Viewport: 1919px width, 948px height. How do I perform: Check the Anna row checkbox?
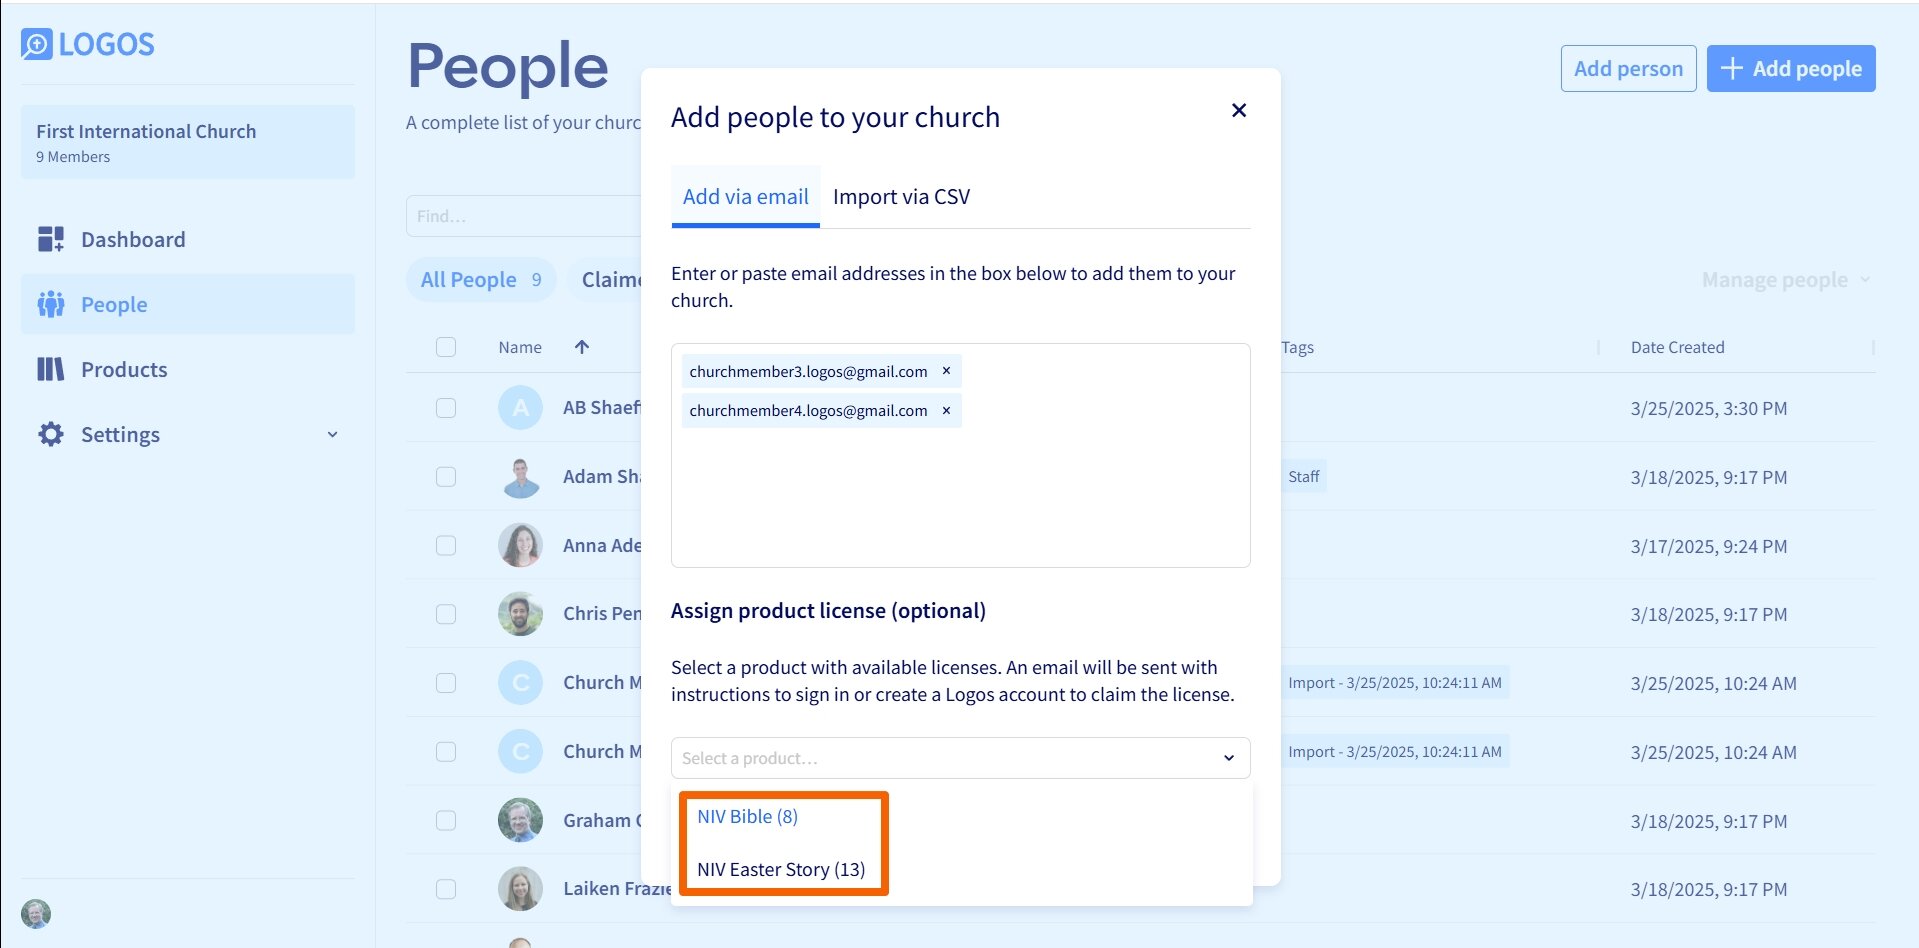(446, 545)
